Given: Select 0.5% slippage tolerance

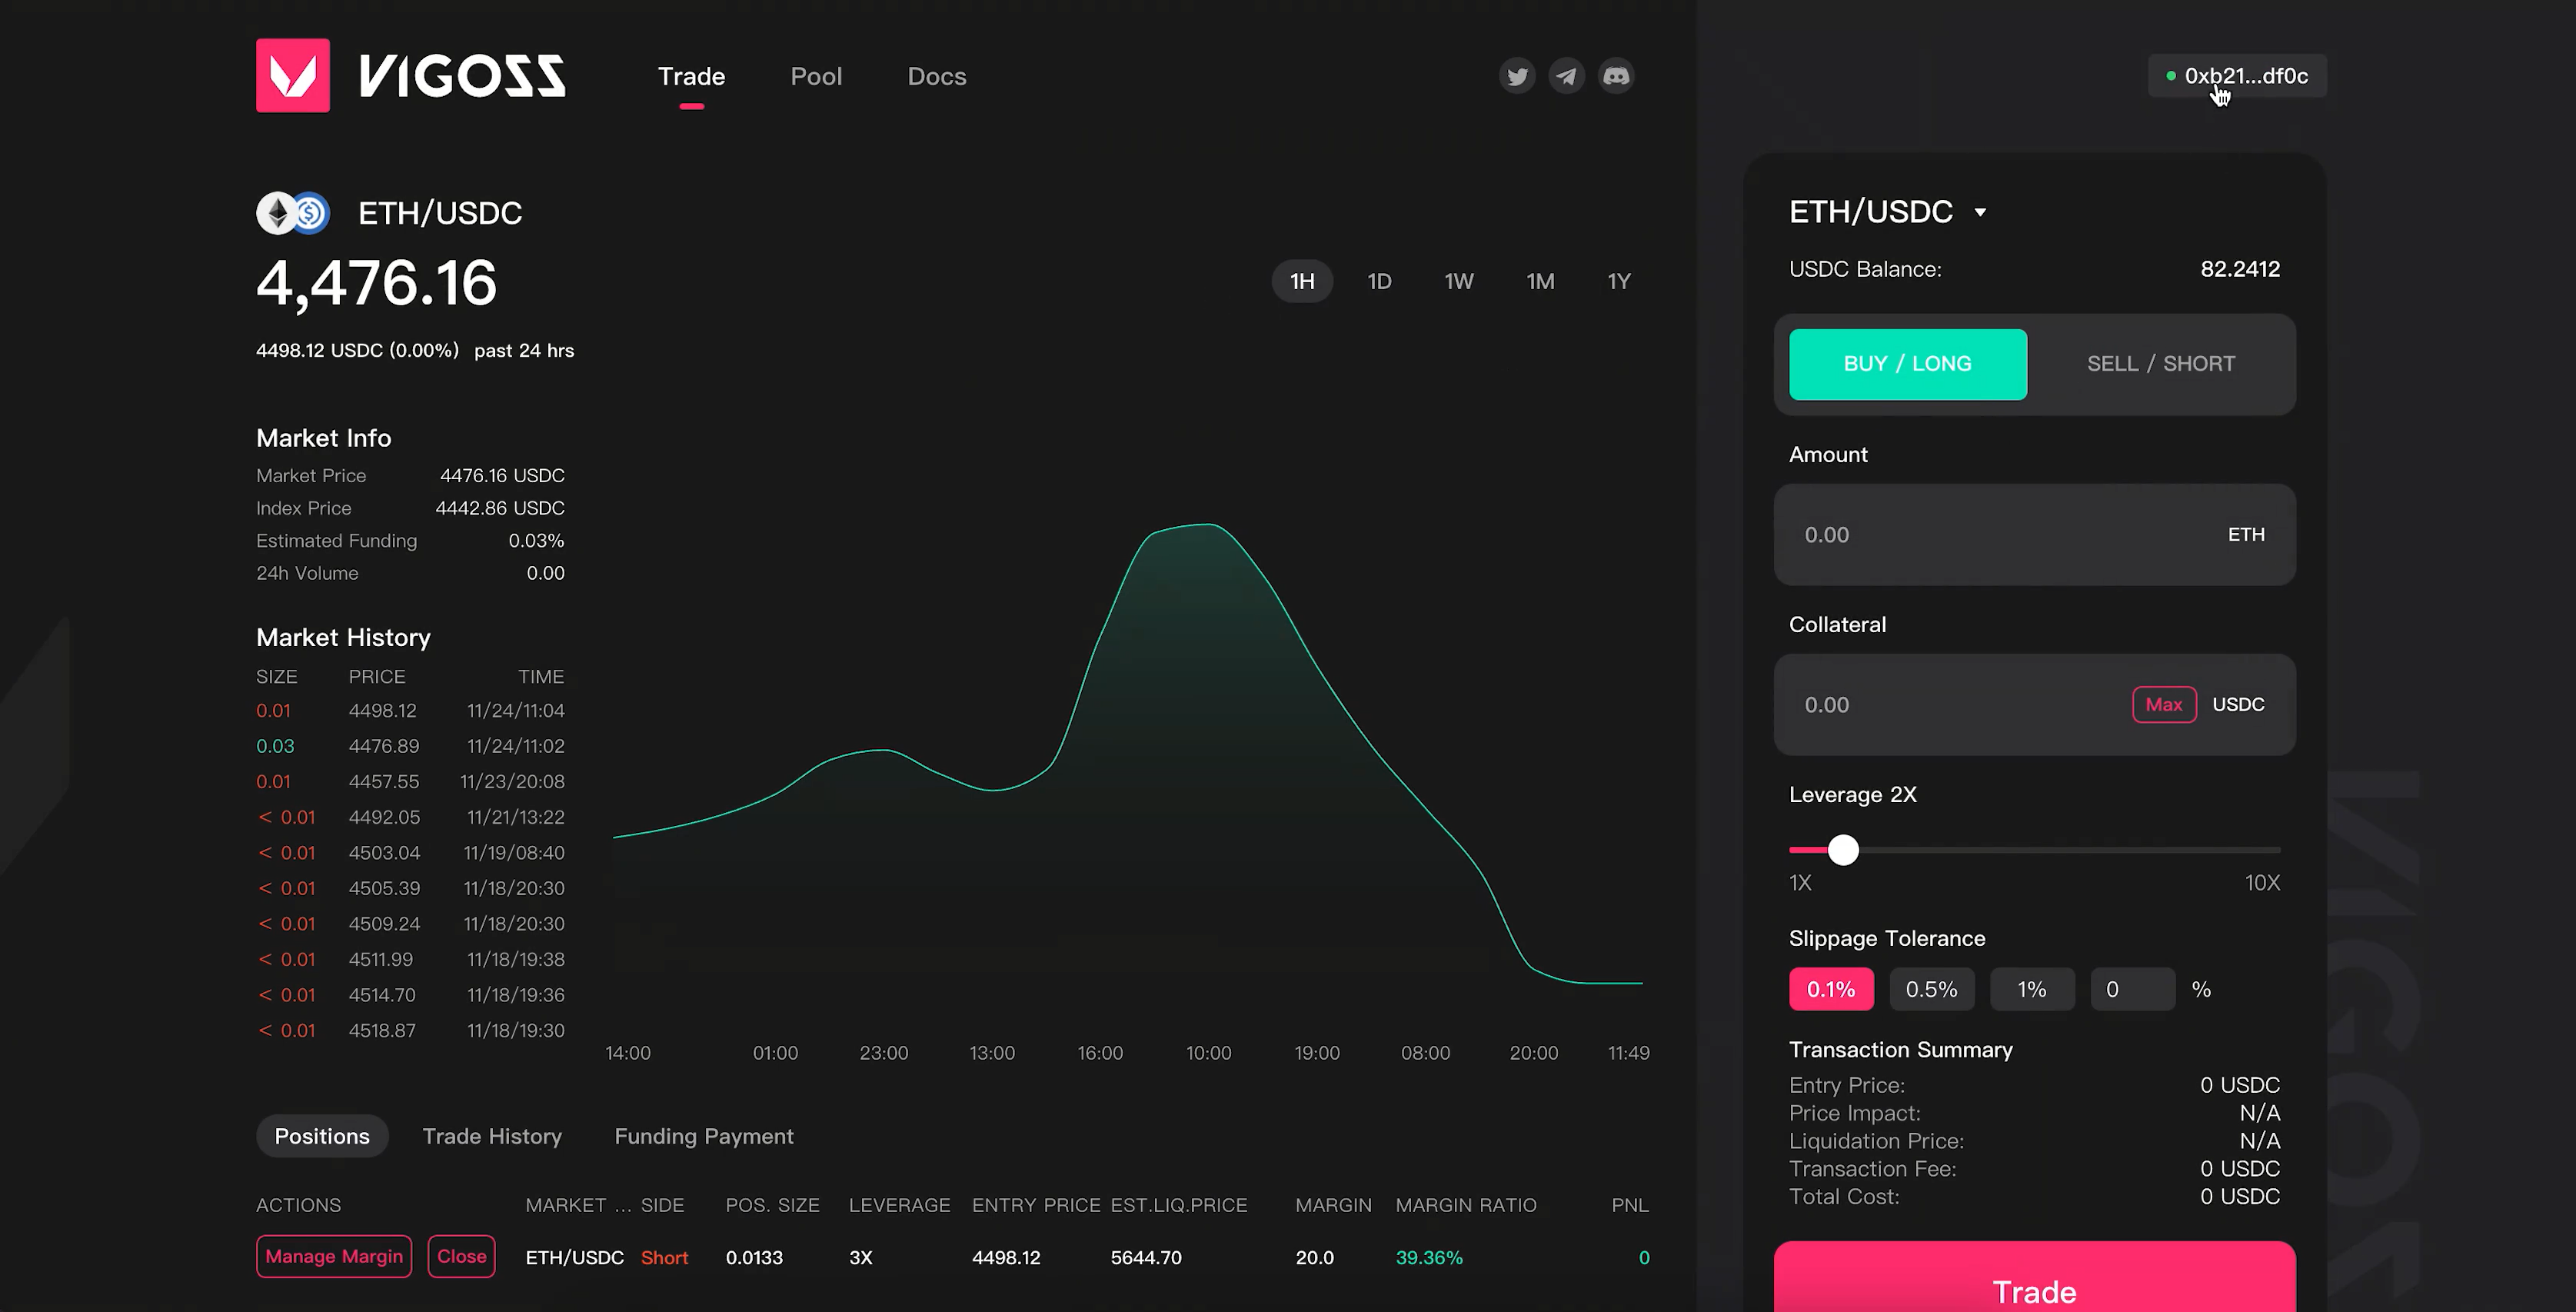Looking at the screenshot, I should (x=1931, y=989).
